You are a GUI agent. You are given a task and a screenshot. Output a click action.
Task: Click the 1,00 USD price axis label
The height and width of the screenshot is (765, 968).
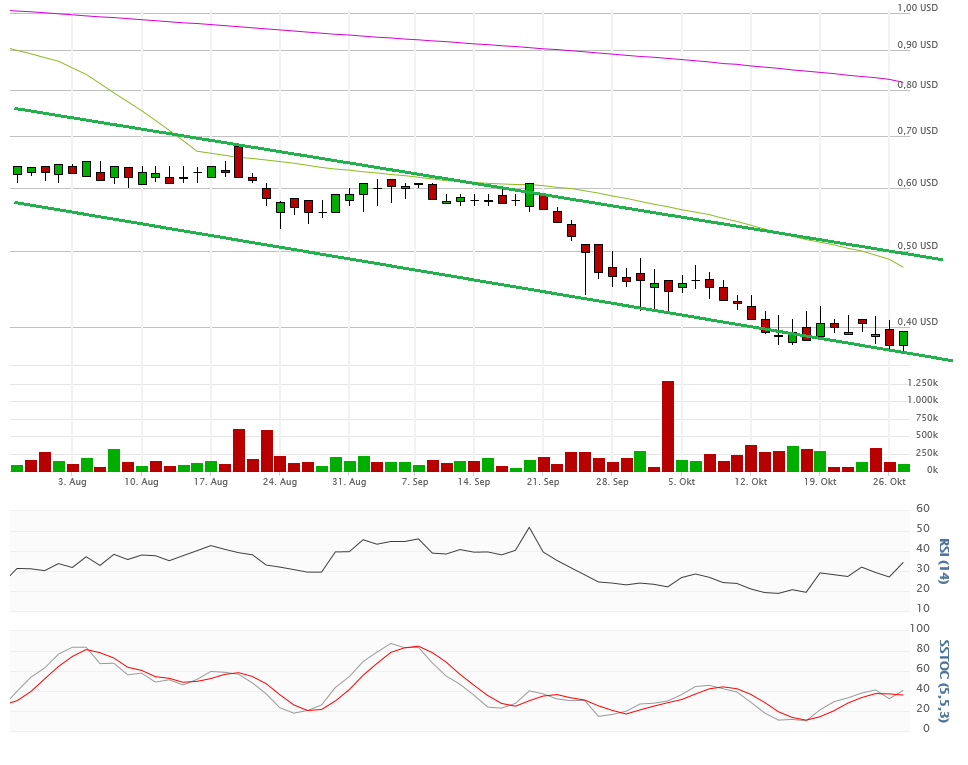(x=917, y=8)
